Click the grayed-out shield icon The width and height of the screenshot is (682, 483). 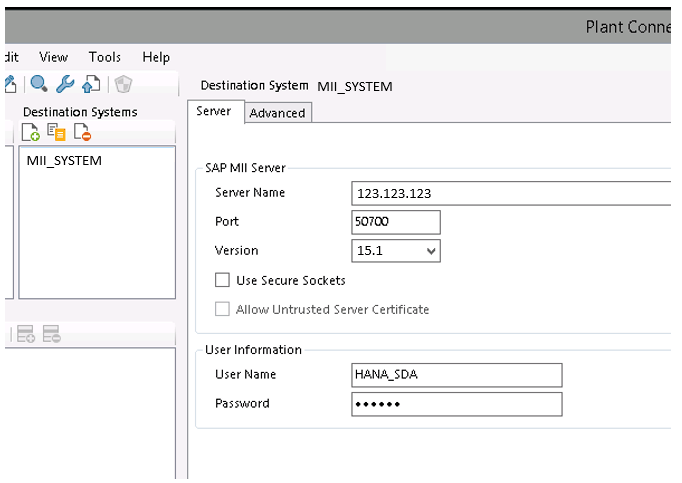pos(123,85)
